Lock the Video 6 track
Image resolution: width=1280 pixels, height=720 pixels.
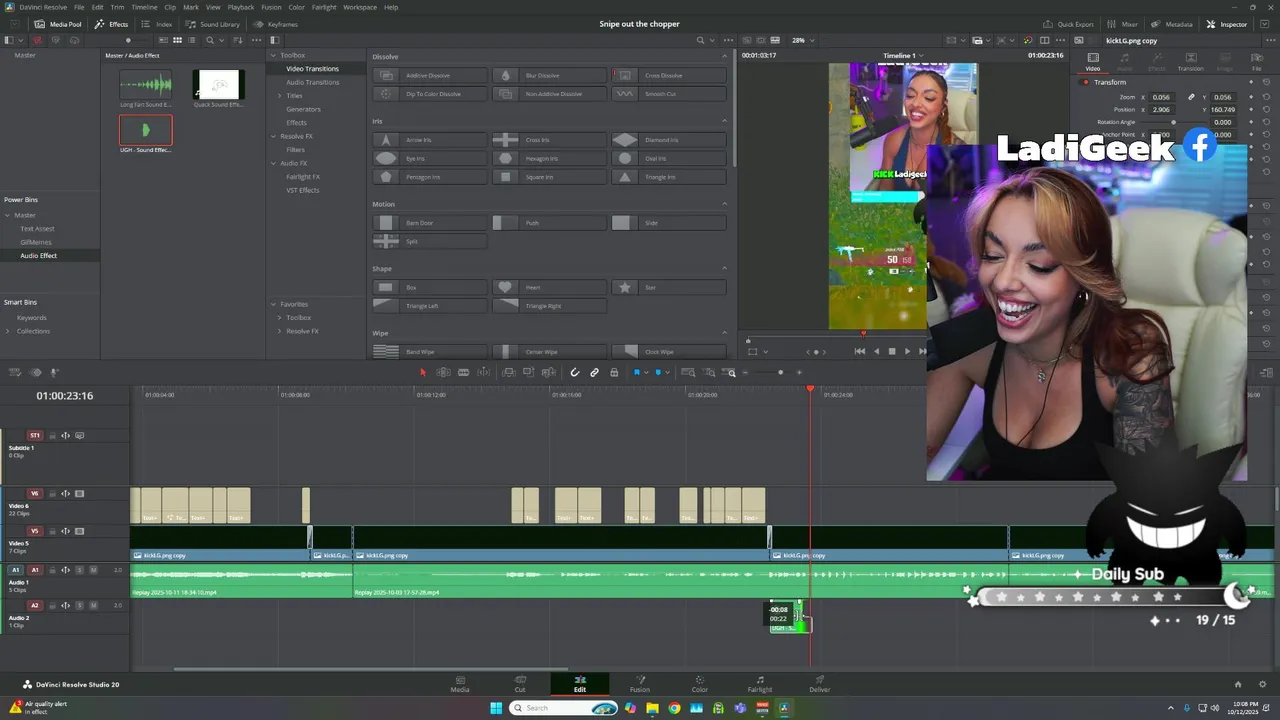pyautogui.click(x=52, y=493)
